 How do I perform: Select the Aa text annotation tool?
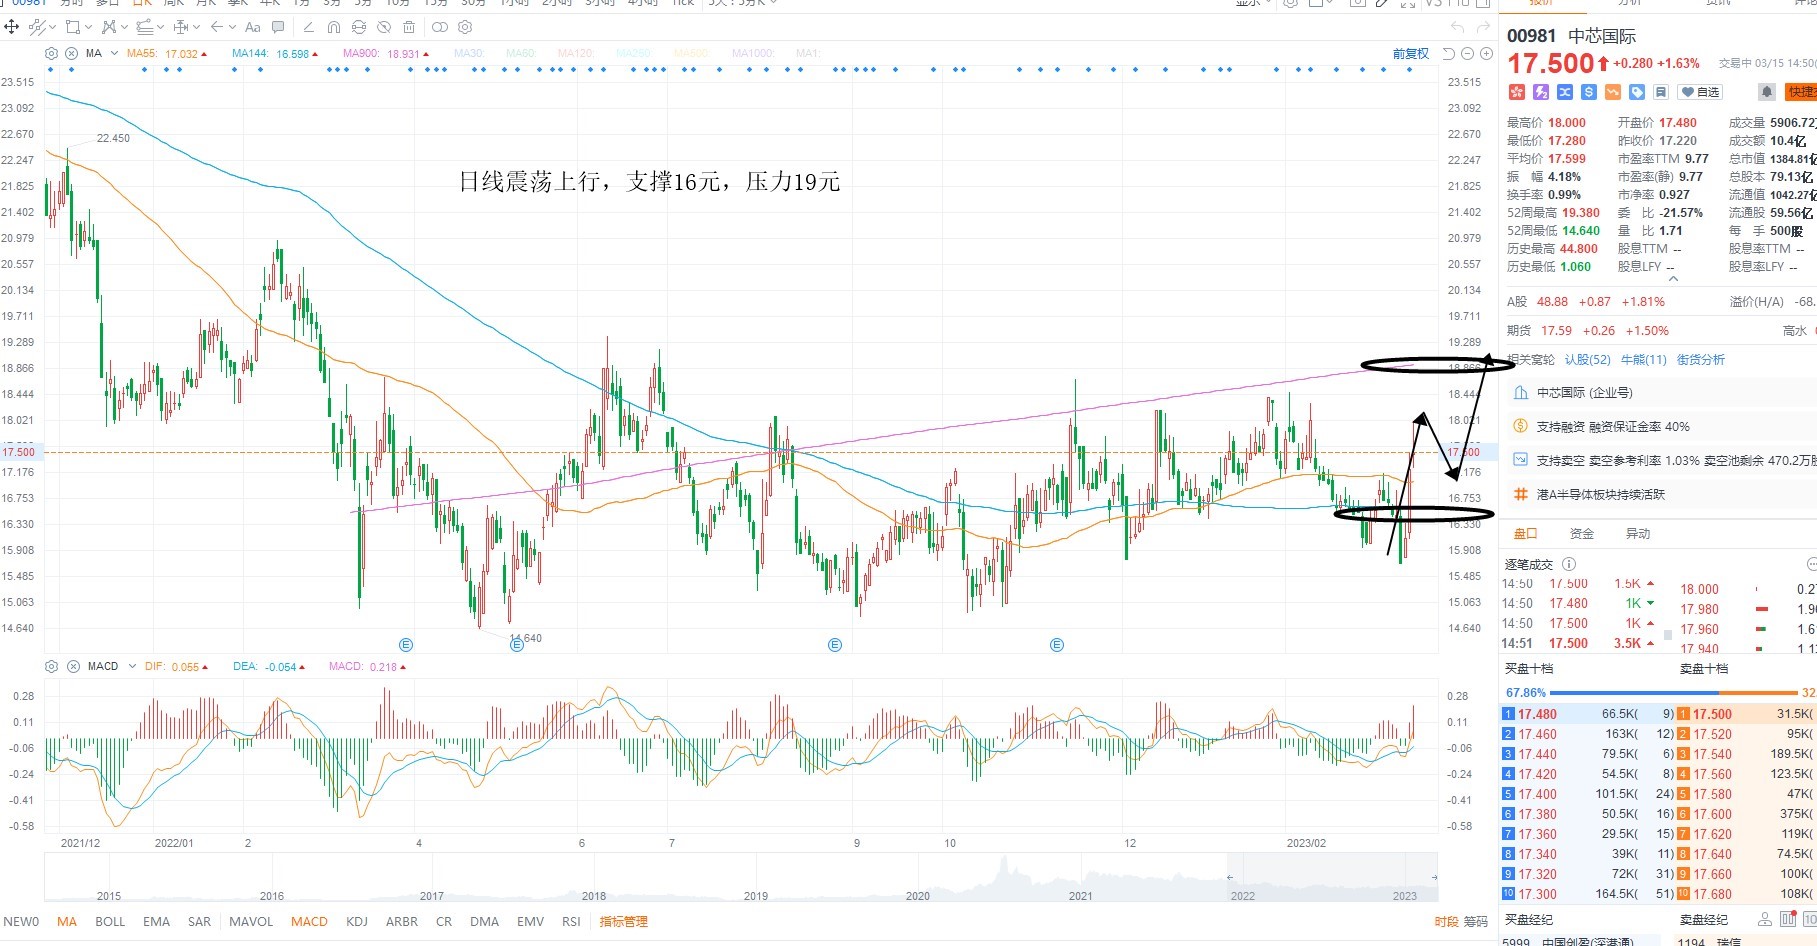(253, 27)
